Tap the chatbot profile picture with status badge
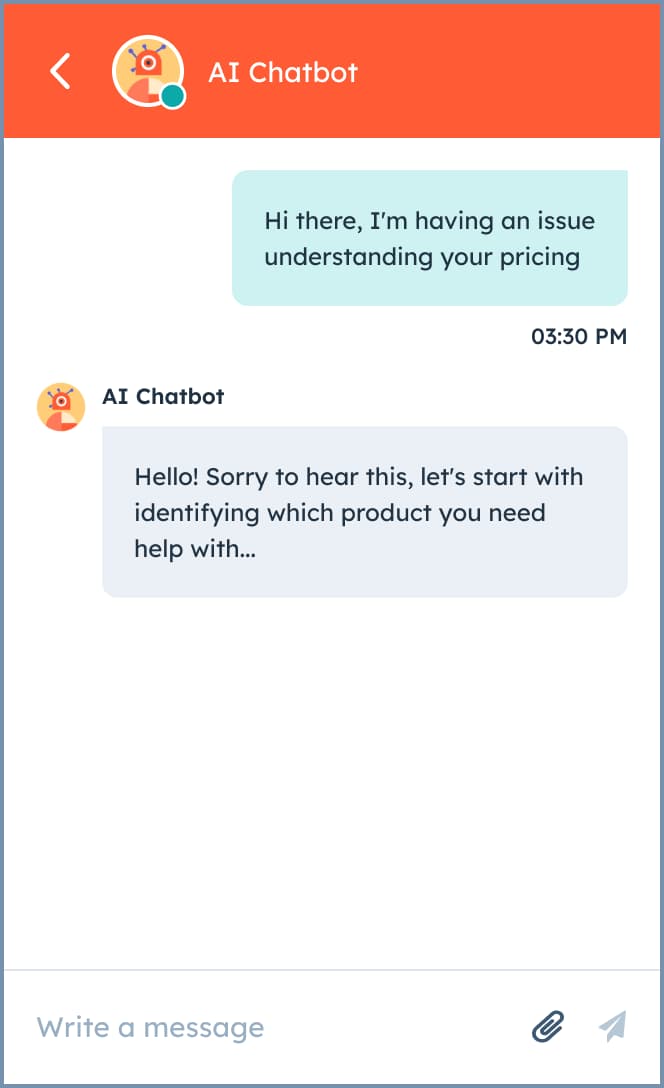Screen dimensions: 664x1088 click(147, 71)
